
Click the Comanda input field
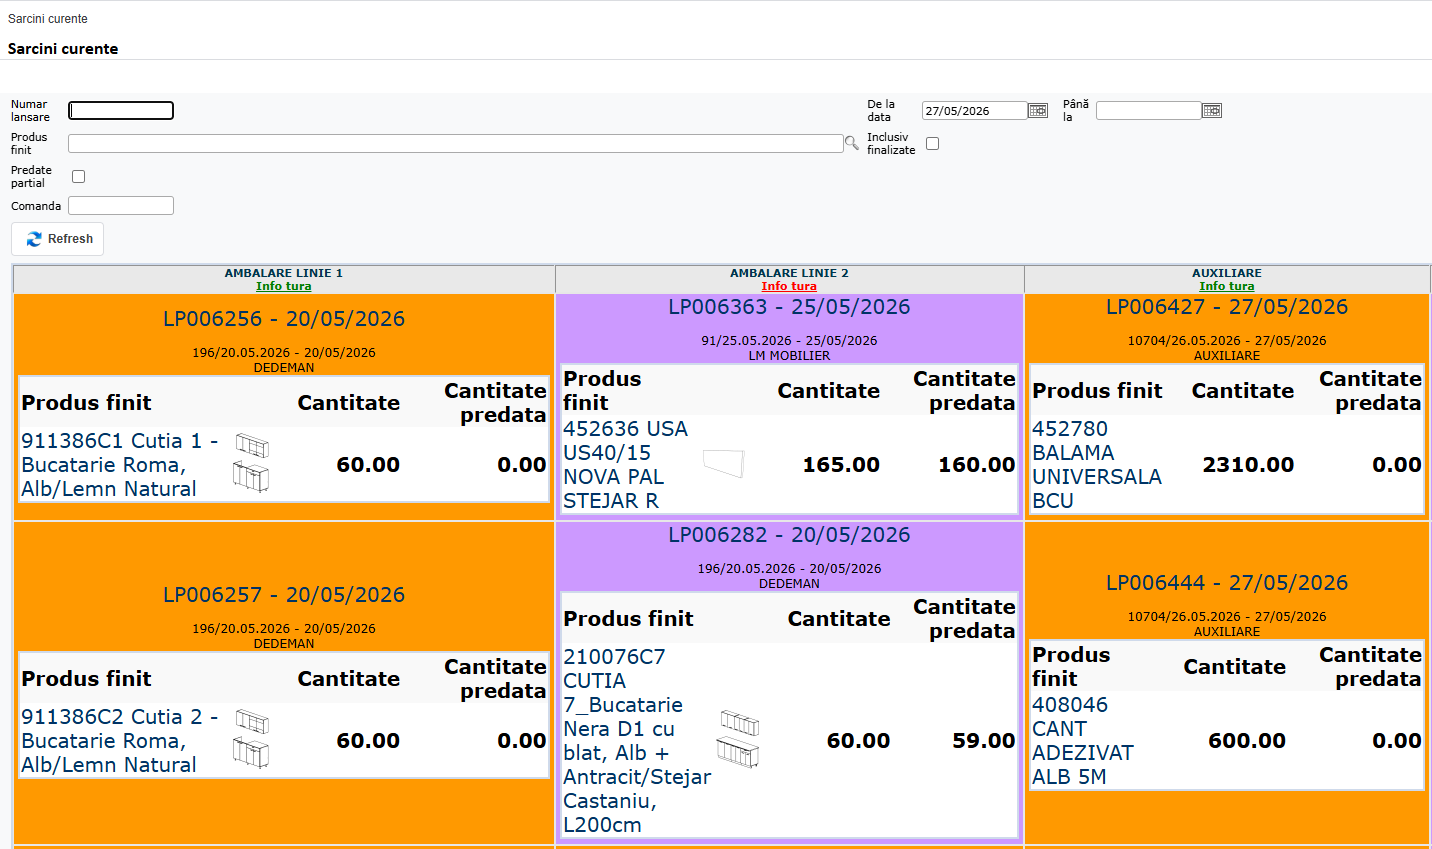coord(121,206)
